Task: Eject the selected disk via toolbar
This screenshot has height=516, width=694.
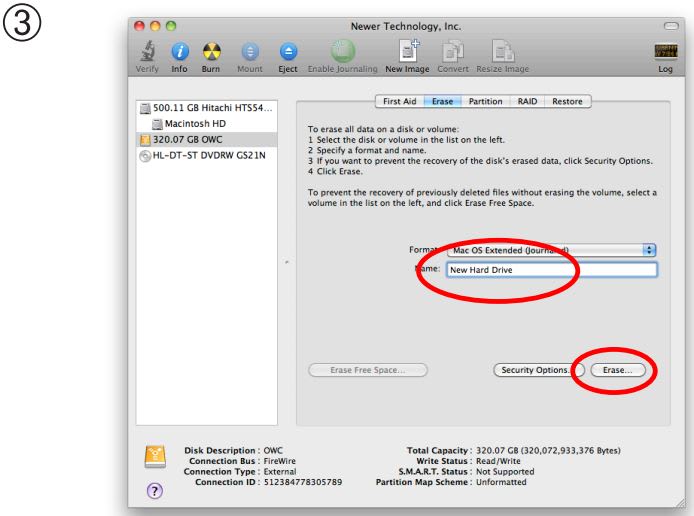Action: [x=288, y=52]
